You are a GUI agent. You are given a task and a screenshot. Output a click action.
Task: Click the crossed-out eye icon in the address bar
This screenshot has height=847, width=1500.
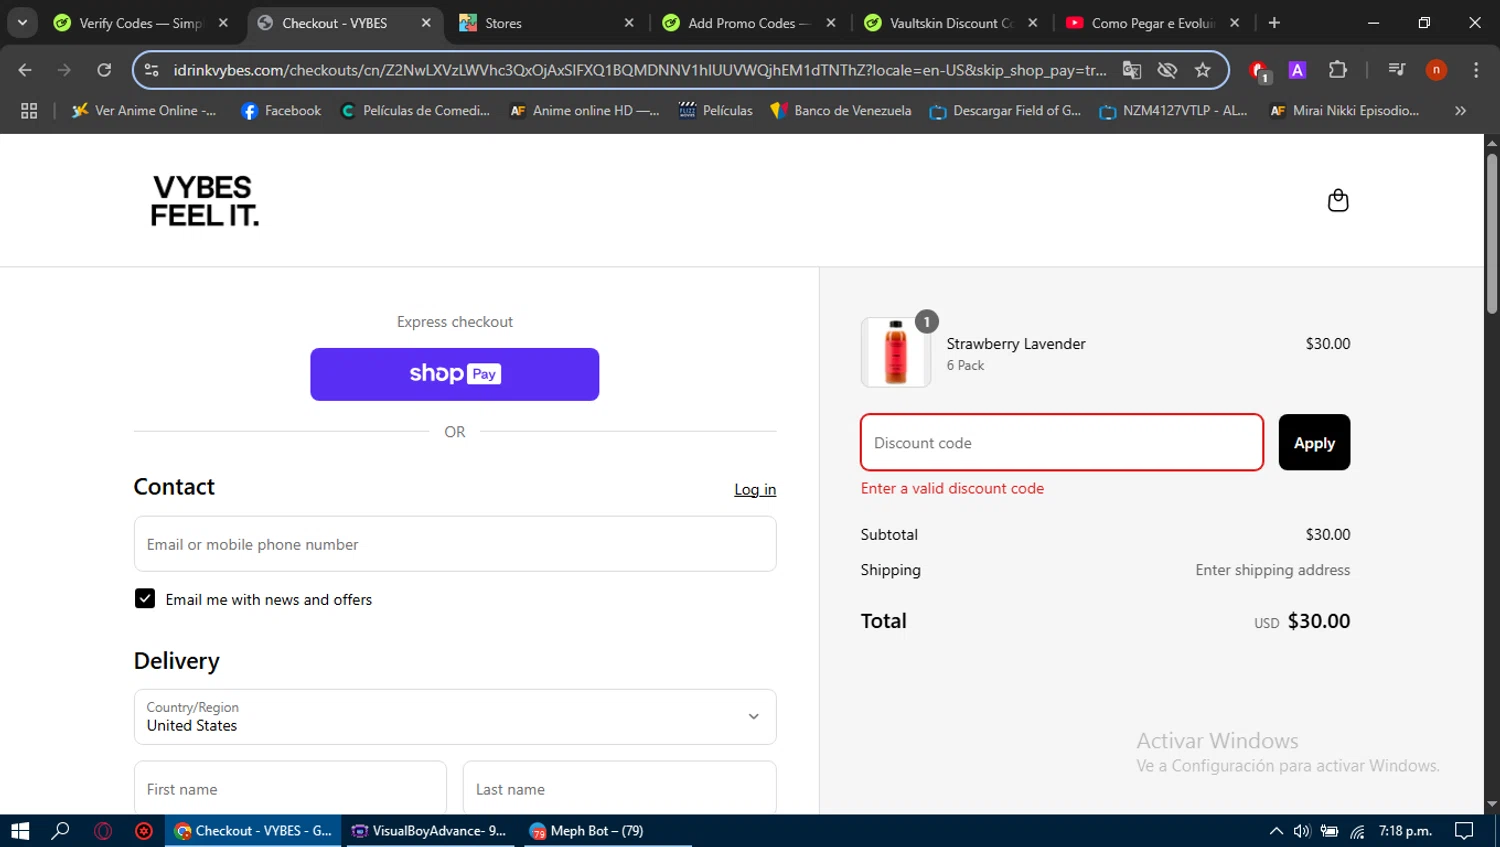tap(1167, 70)
